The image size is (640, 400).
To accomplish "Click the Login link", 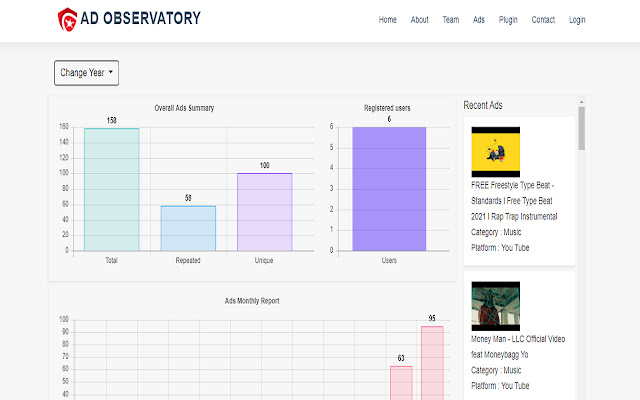I will click(x=577, y=20).
